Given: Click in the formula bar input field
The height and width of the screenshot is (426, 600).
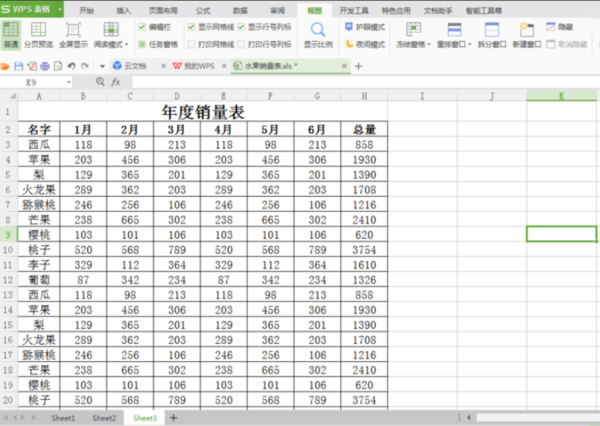Looking at the screenshot, I should coord(365,82).
